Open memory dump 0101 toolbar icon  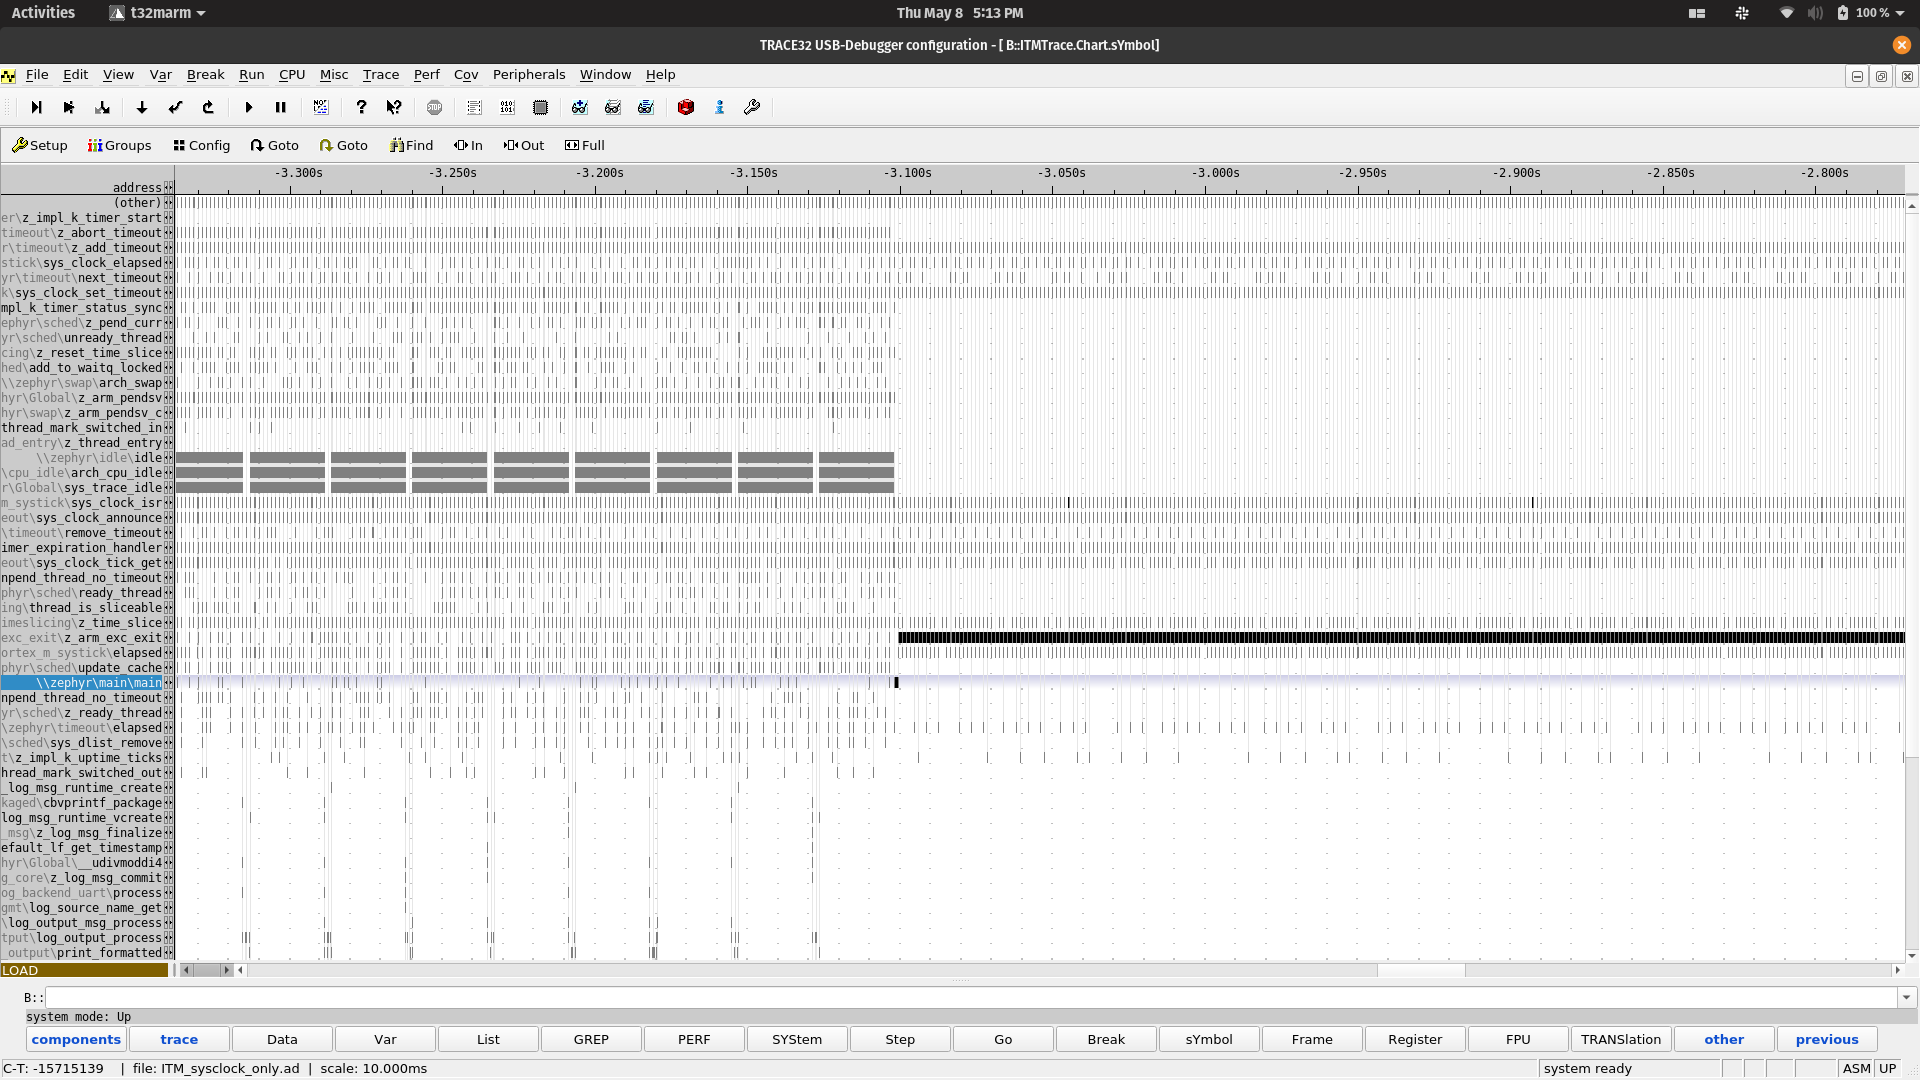508,108
